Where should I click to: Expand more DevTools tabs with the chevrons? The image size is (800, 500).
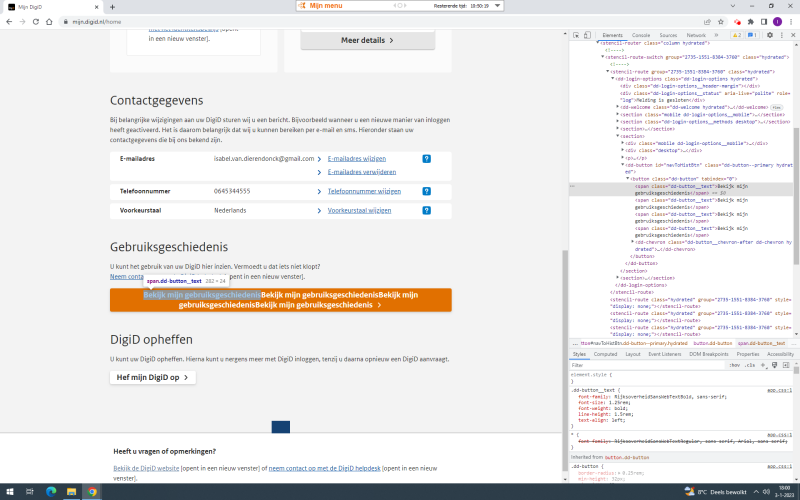[716, 35]
